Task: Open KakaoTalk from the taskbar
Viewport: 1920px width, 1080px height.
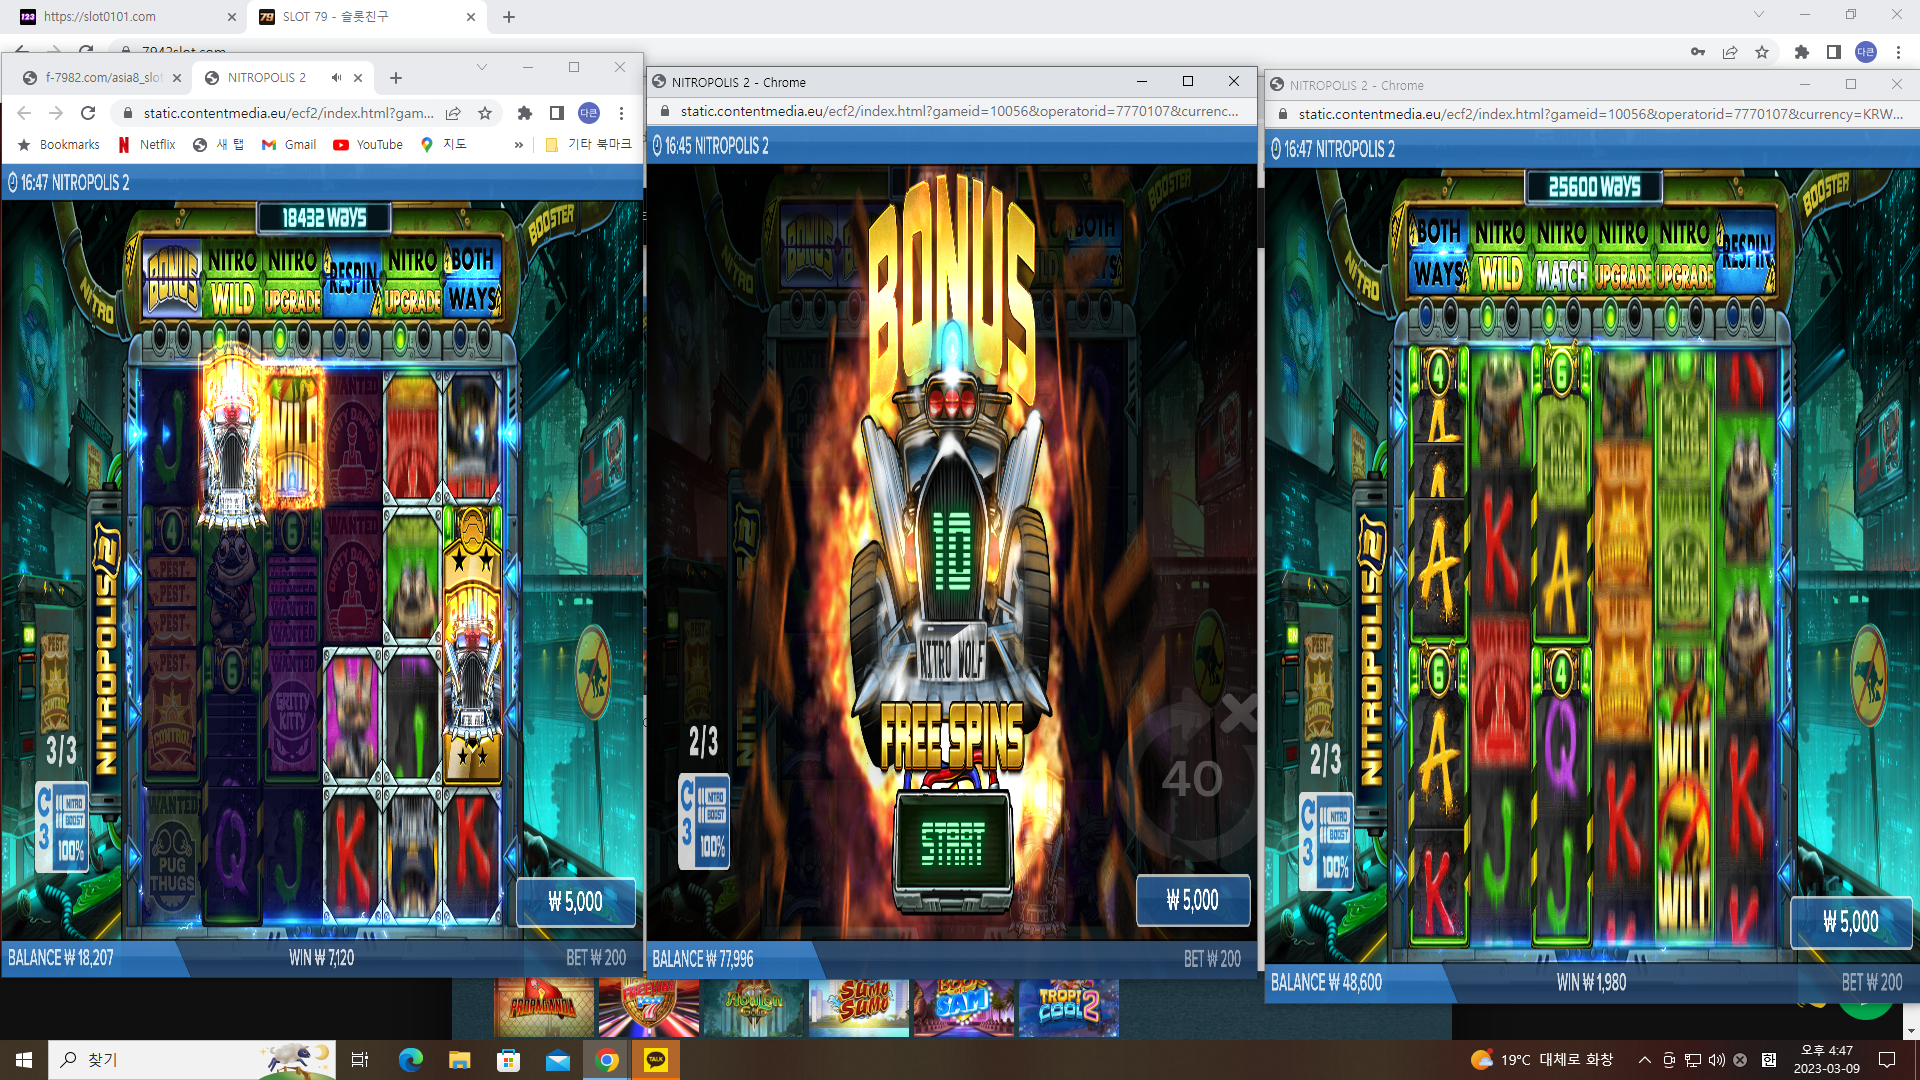Action: [656, 1060]
